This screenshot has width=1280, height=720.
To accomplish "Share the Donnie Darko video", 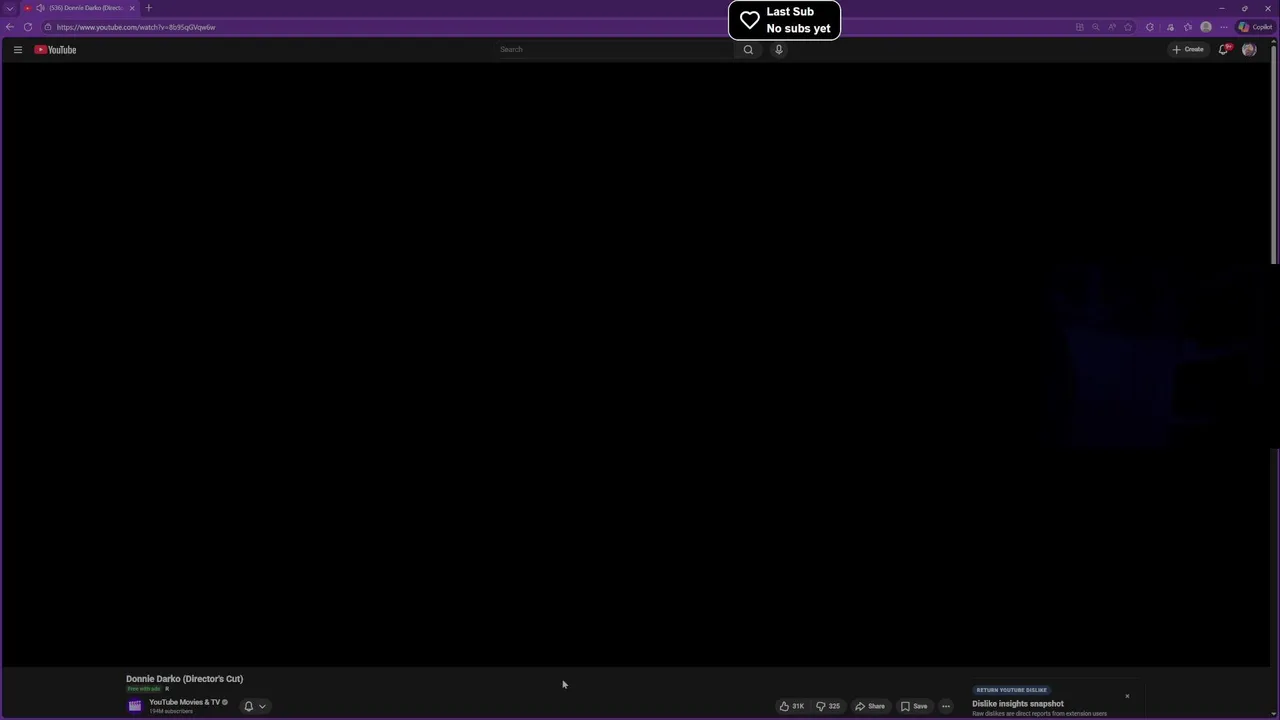I will click(870, 706).
